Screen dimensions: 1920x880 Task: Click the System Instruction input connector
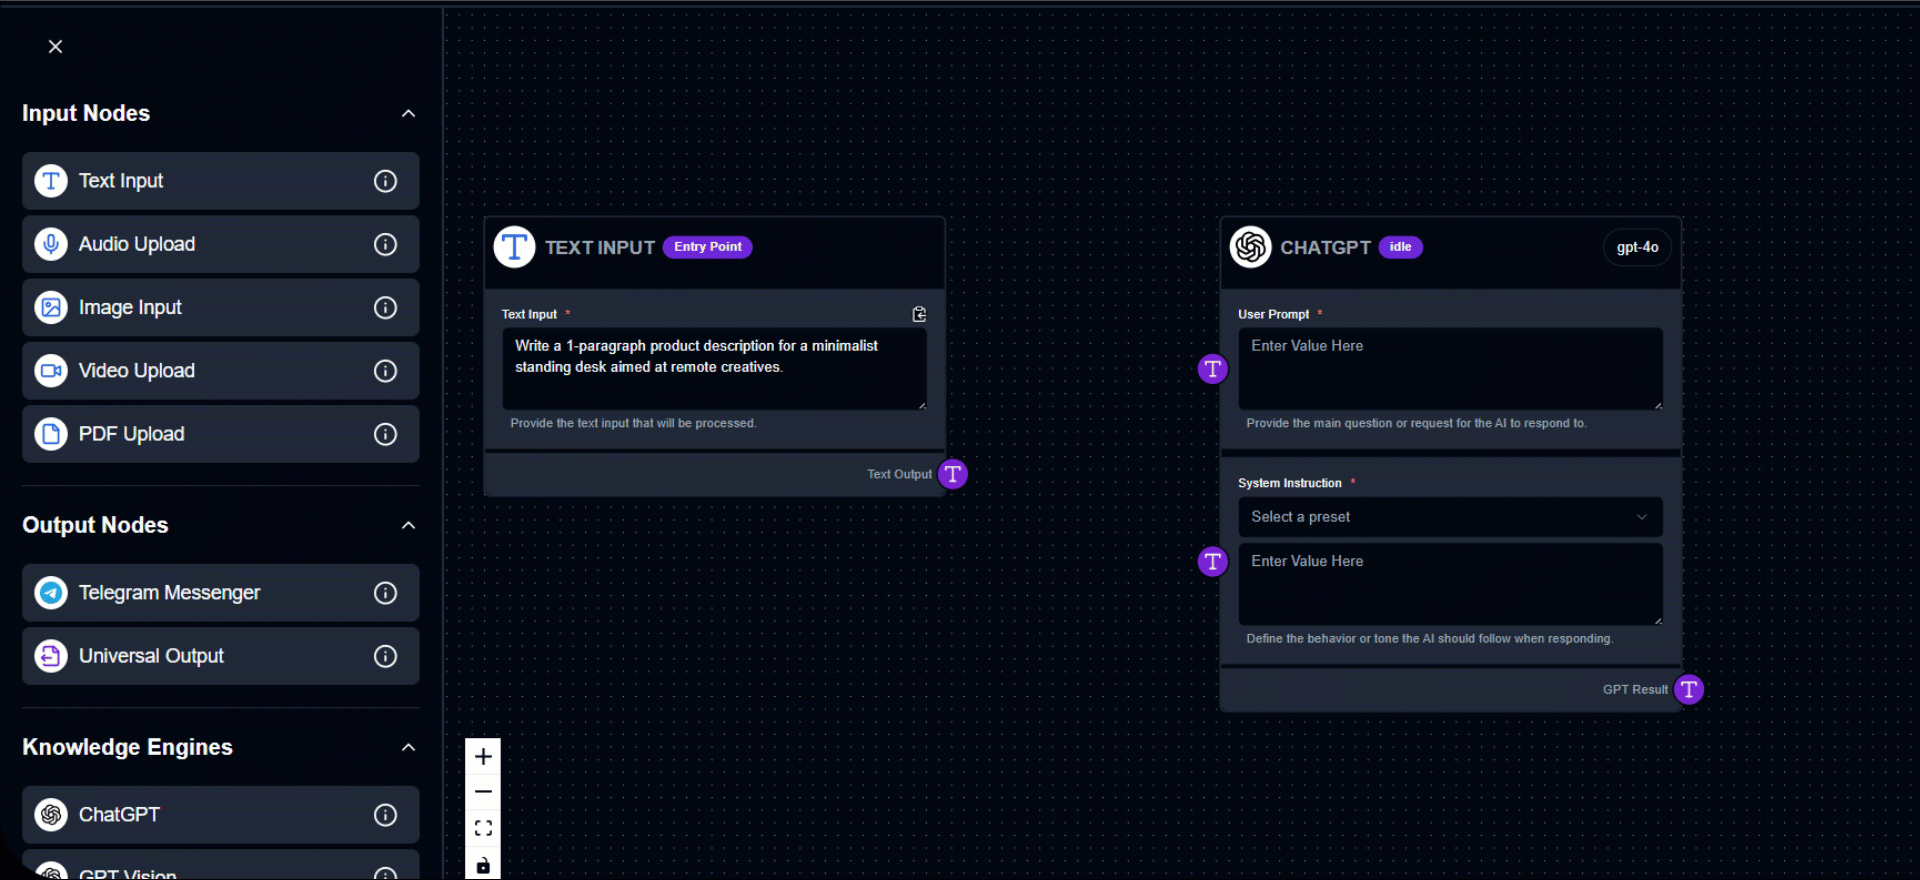(1212, 562)
